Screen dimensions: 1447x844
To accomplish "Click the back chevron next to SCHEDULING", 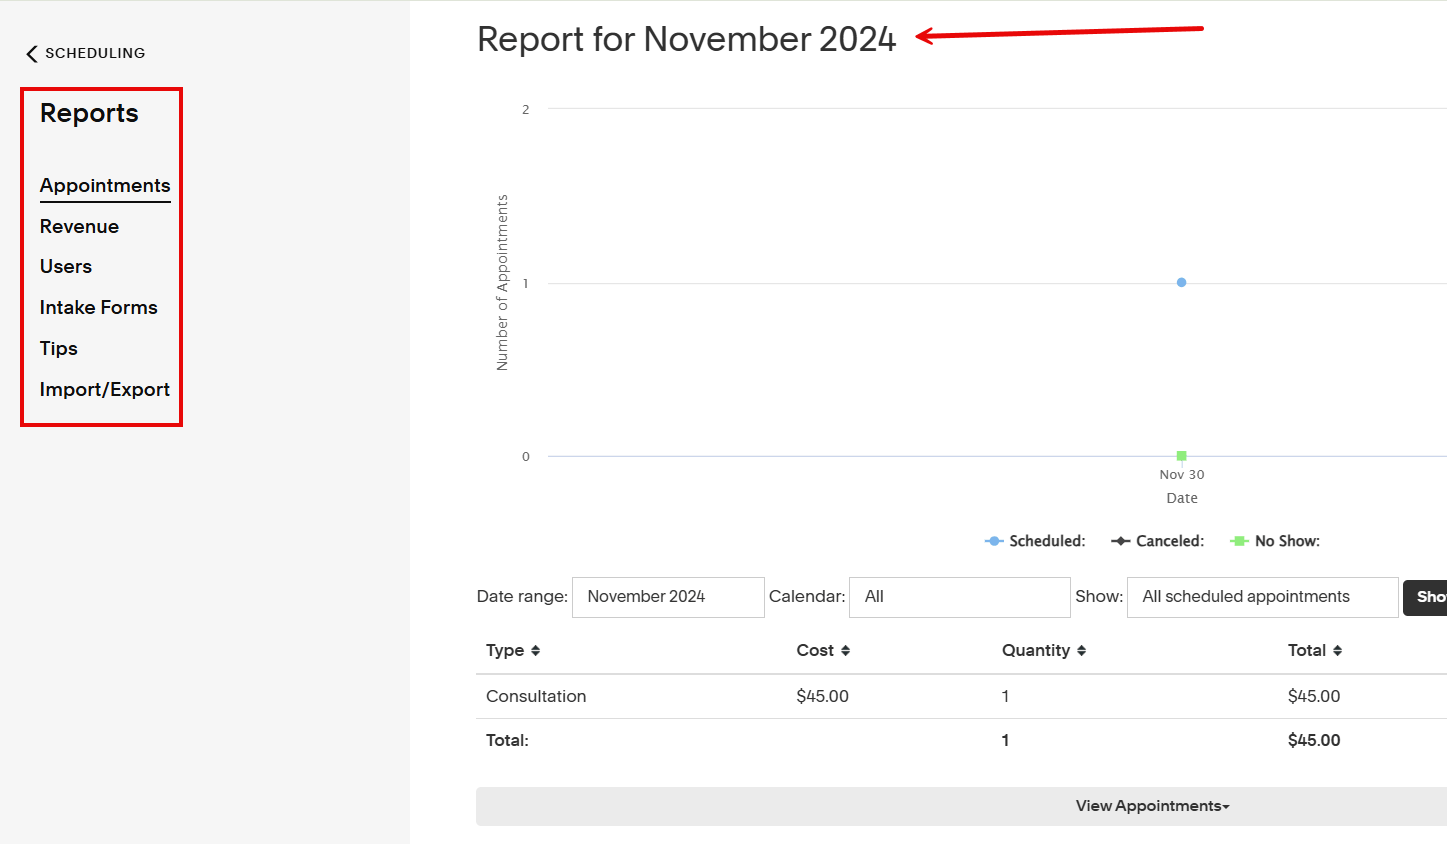I will [30, 53].
